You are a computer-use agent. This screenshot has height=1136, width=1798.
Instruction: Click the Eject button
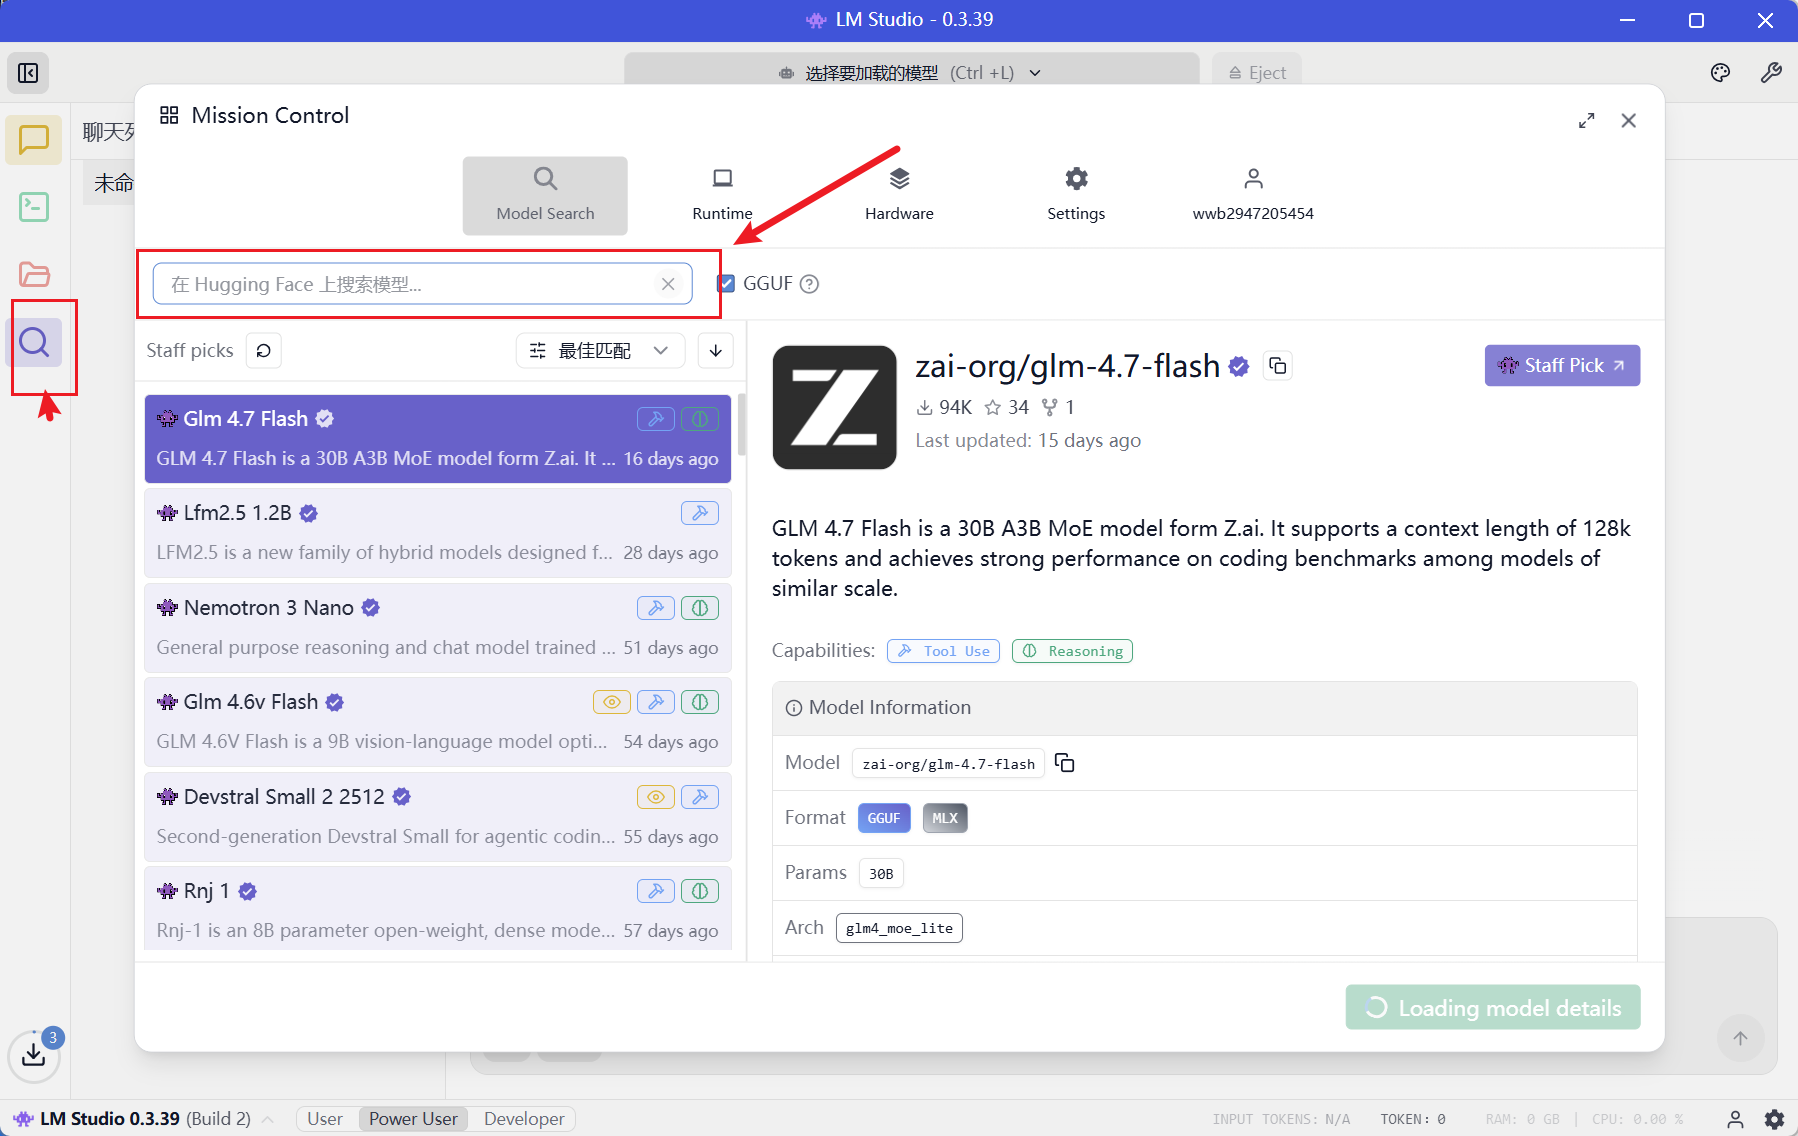[1257, 73]
